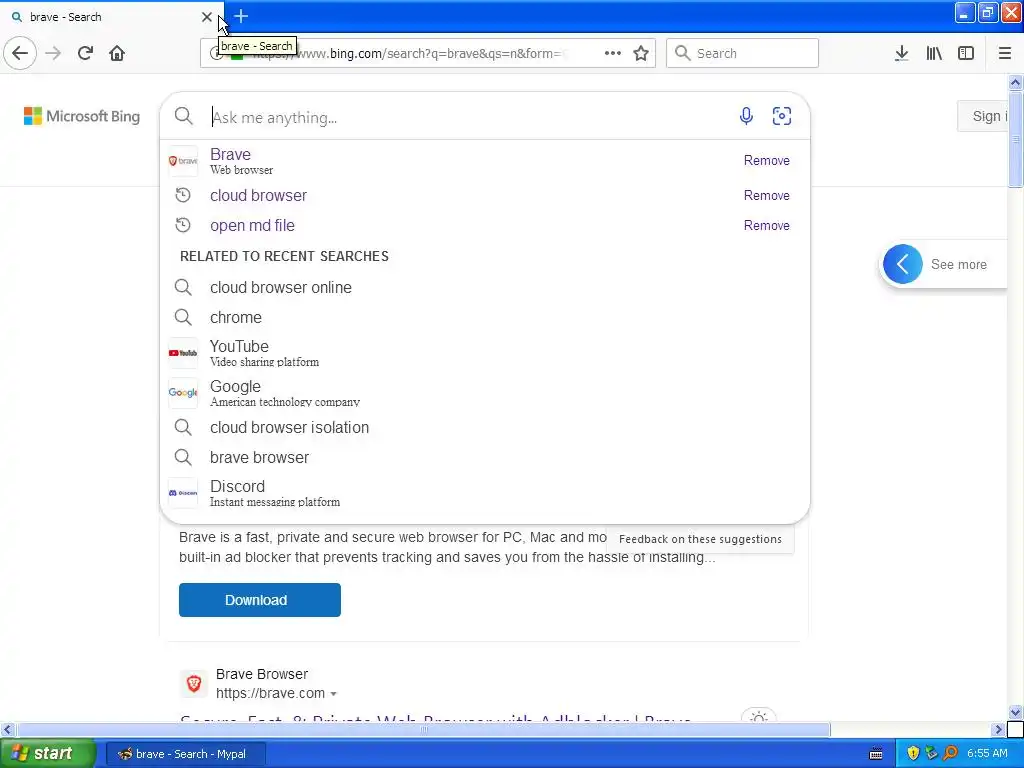Choose the Google suggestion

485,392
